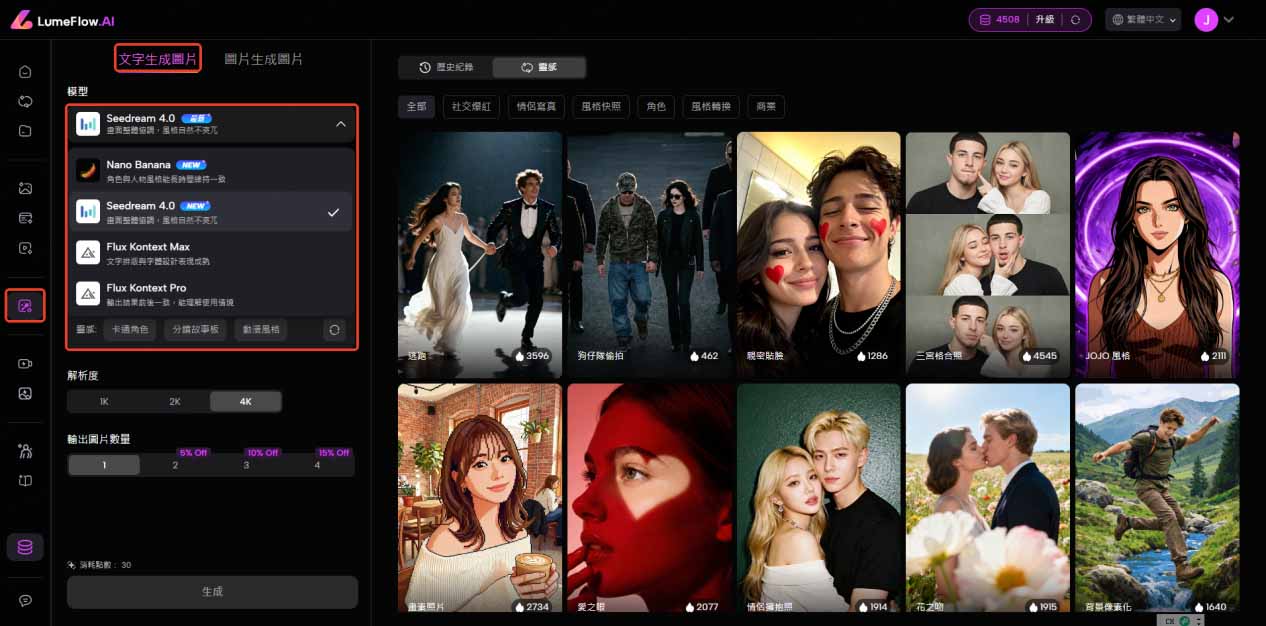Open the 繁體中文 language dropdown
The width and height of the screenshot is (1266, 626).
[x=1143, y=19]
